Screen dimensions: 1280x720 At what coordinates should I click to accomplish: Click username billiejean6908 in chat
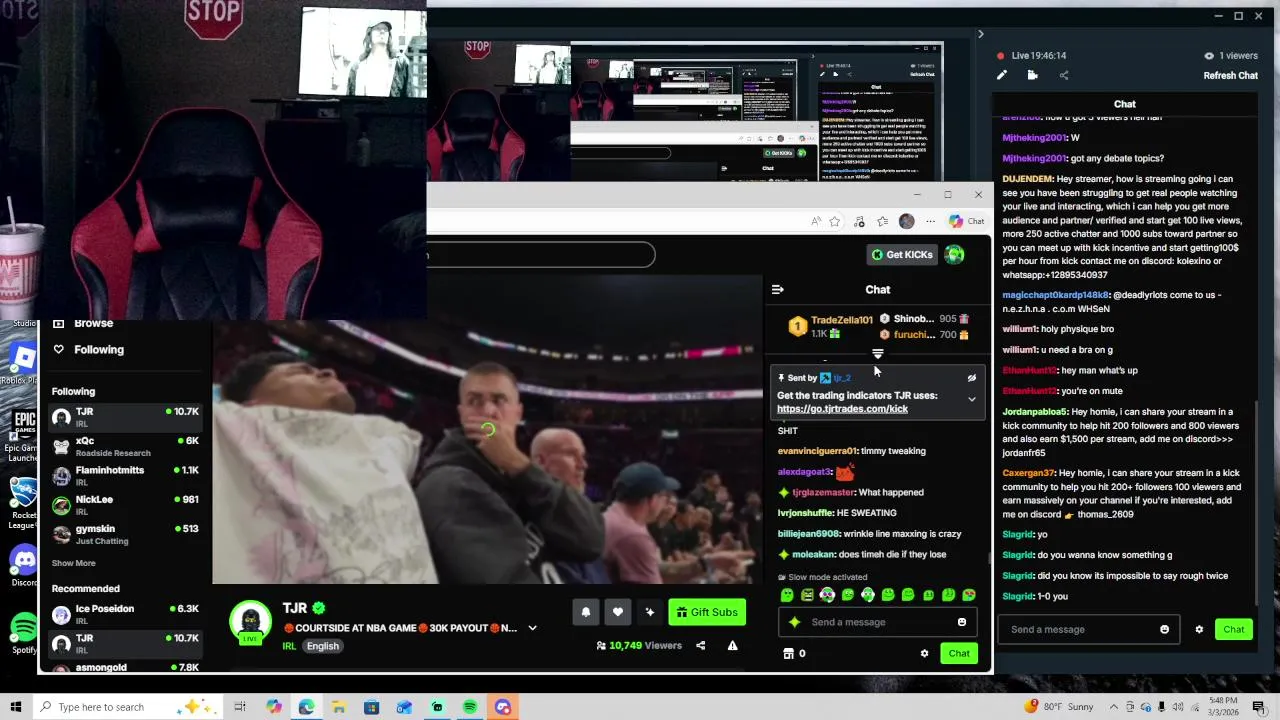pyautogui.click(x=808, y=534)
